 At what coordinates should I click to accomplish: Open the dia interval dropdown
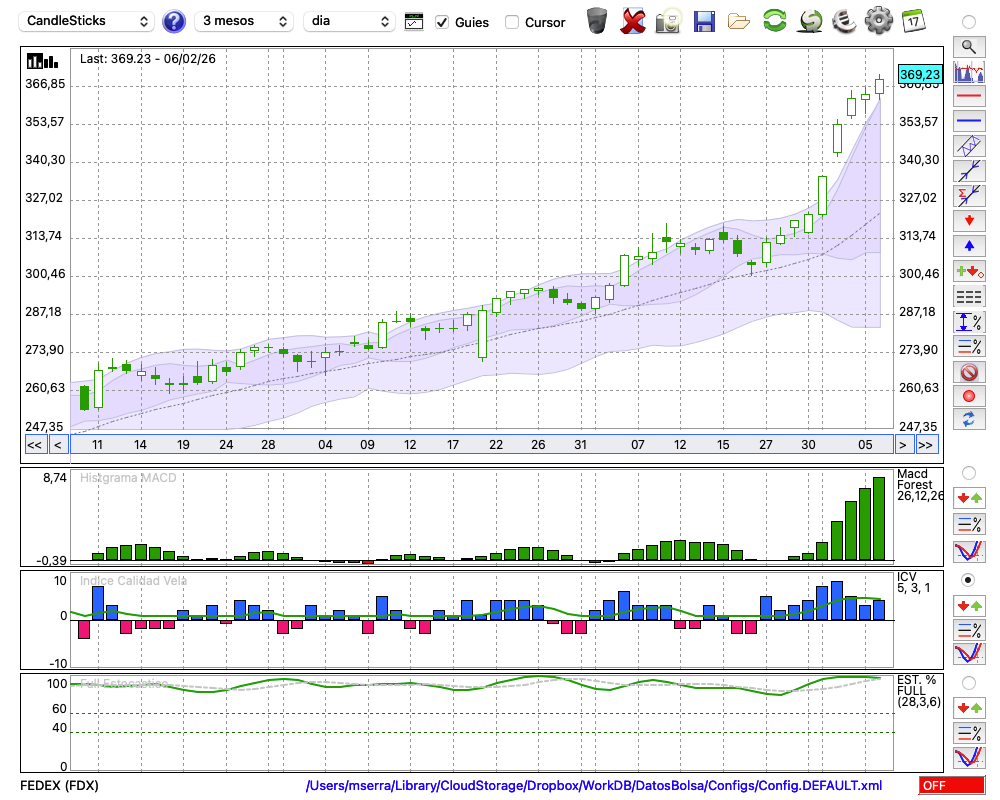349,21
